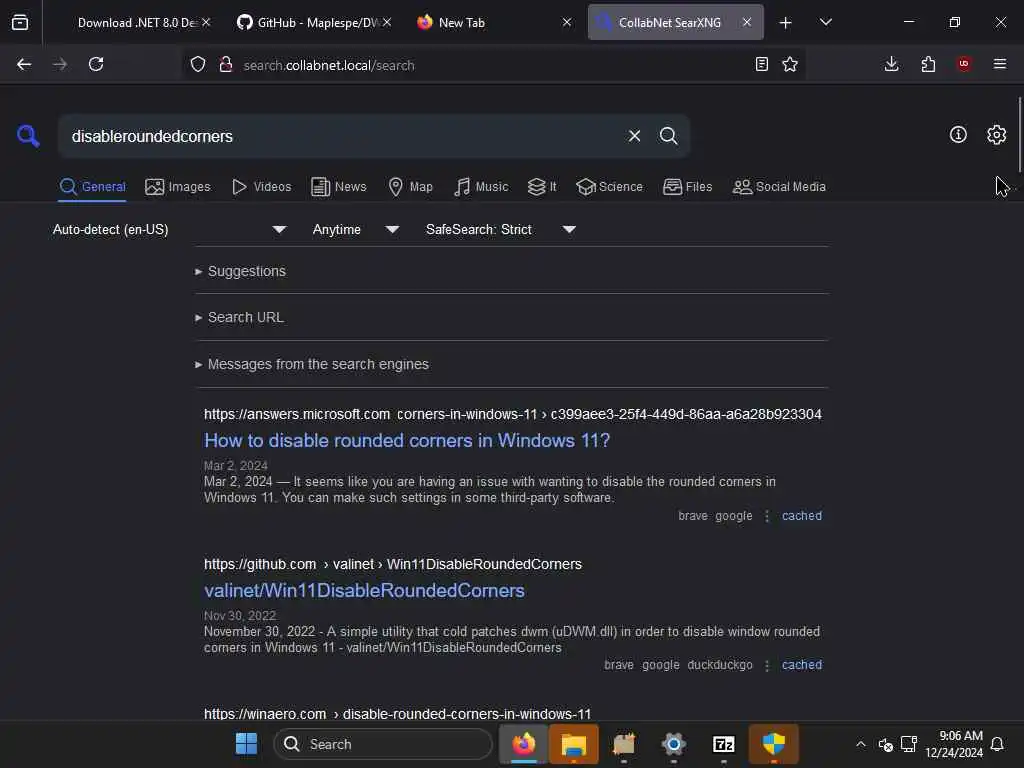Submit search with magnifier button

(x=668, y=136)
